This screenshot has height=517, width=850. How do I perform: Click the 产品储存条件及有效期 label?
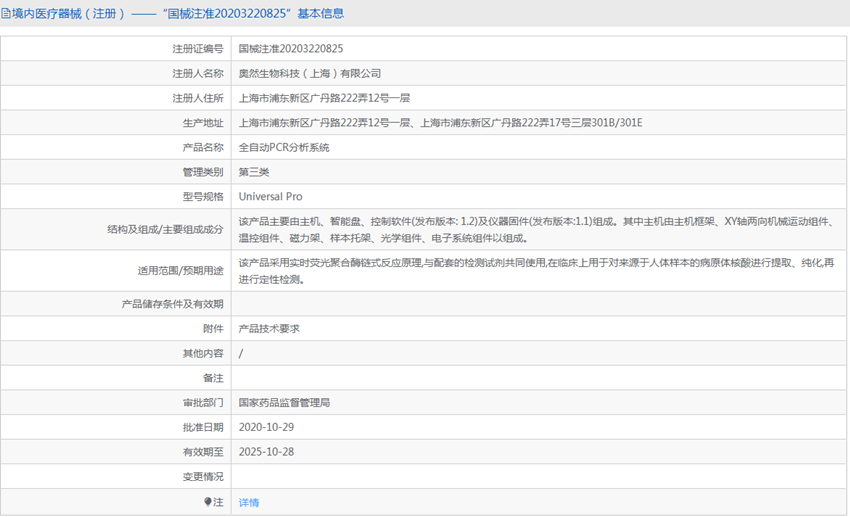pyautogui.click(x=172, y=304)
